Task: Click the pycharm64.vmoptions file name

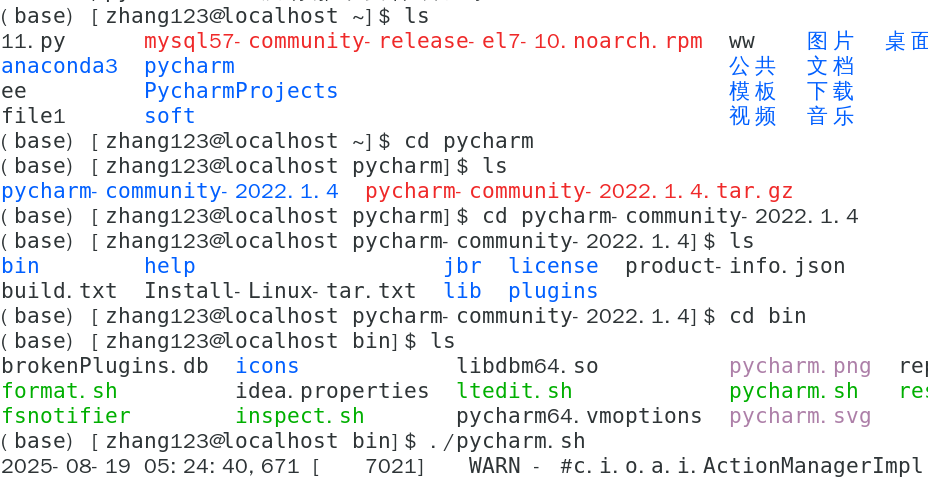Action: tap(579, 416)
